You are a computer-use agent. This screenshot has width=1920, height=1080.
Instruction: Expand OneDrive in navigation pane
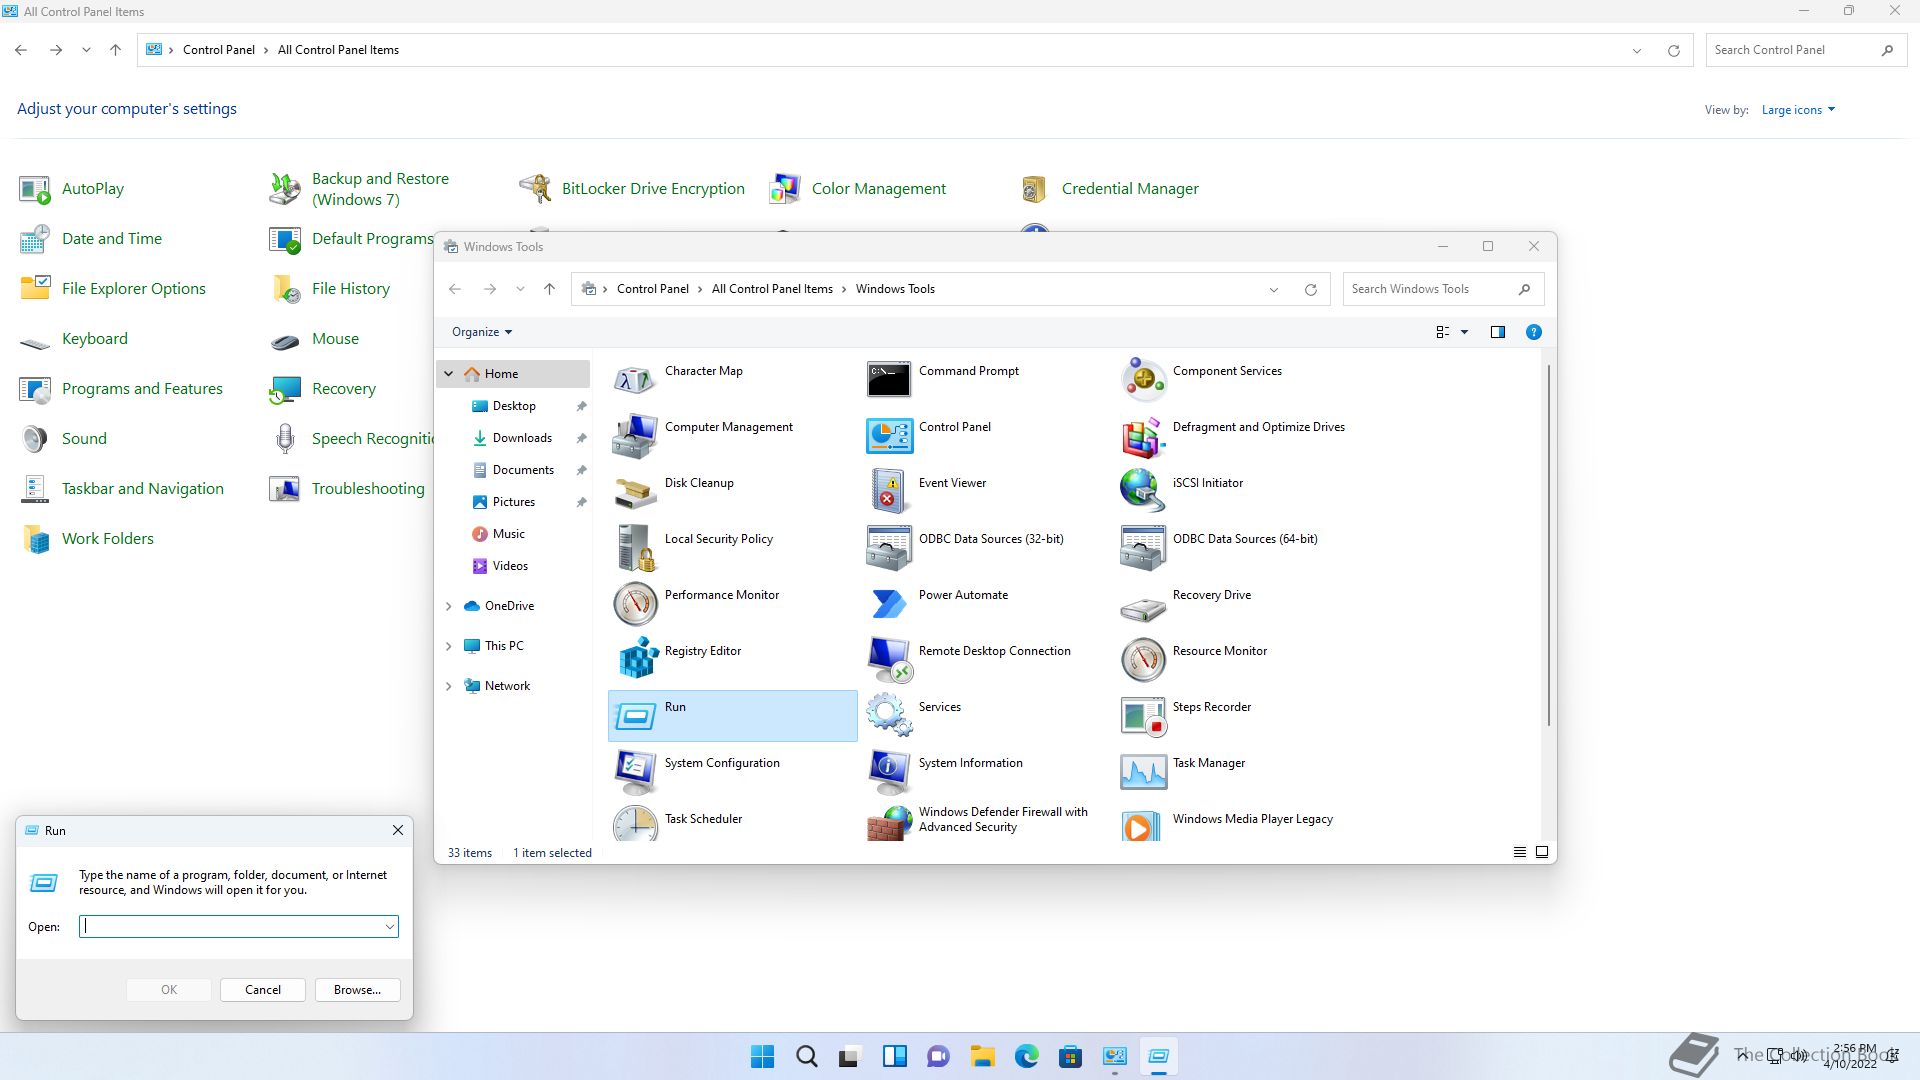[x=448, y=606]
